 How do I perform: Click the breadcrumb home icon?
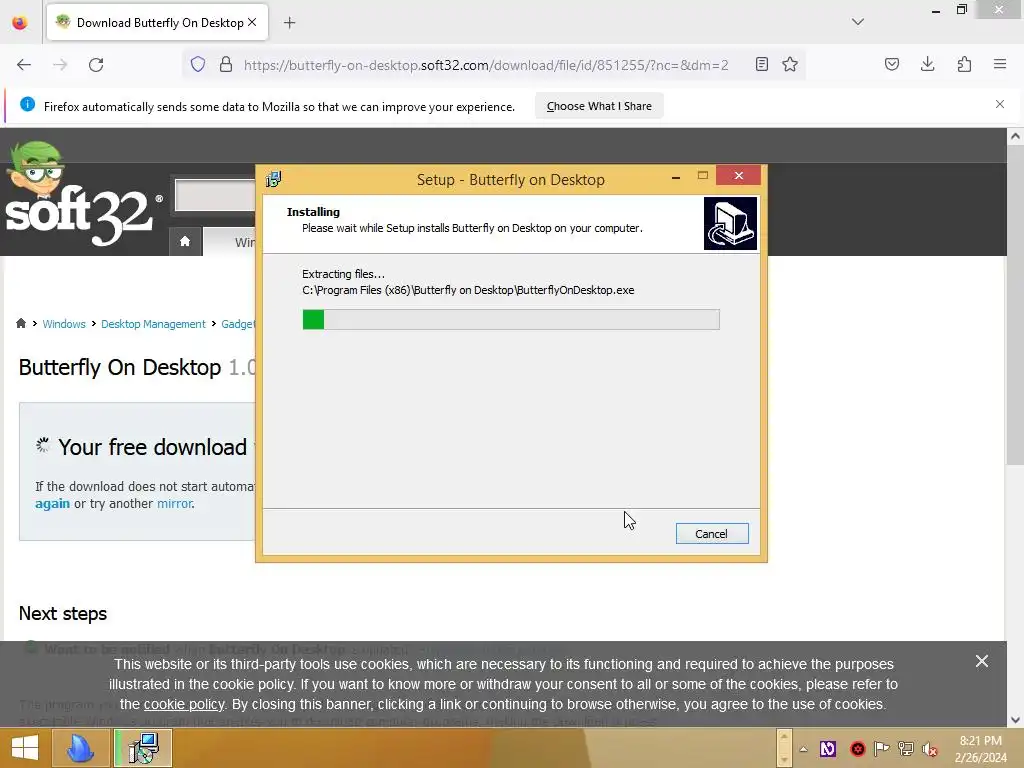click(21, 323)
